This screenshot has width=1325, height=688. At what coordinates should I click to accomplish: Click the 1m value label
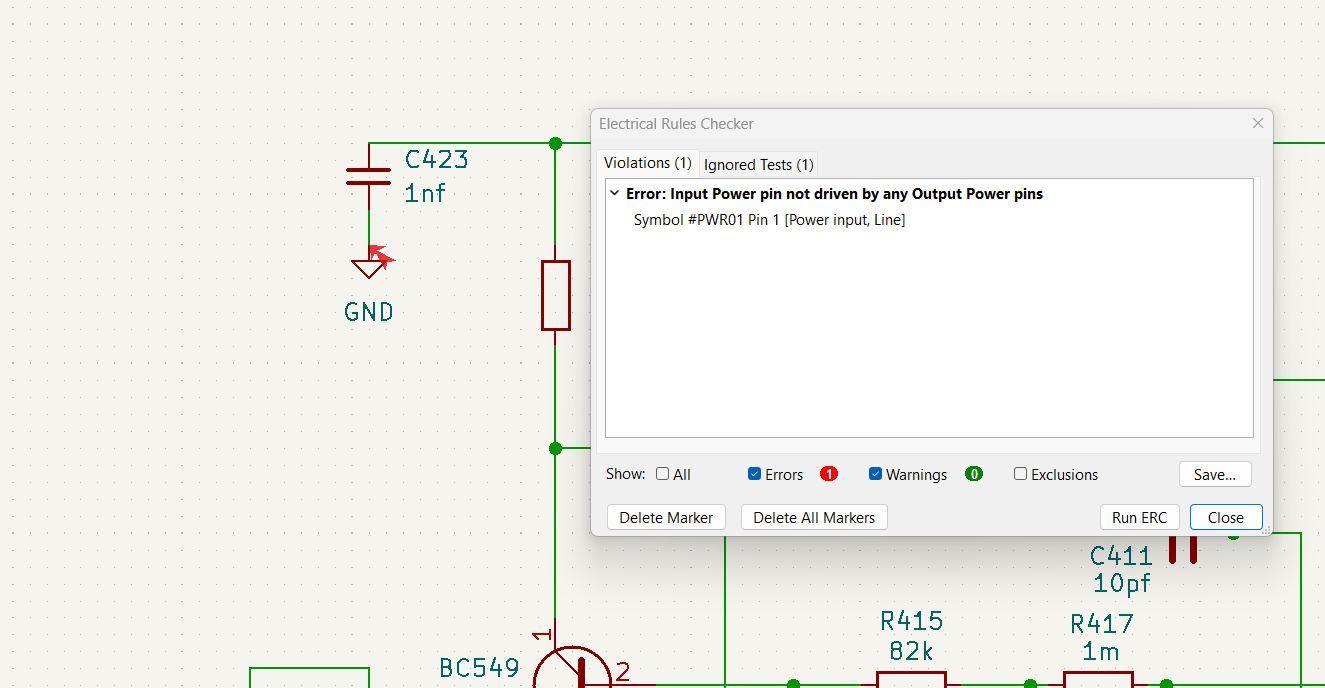pos(1101,652)
